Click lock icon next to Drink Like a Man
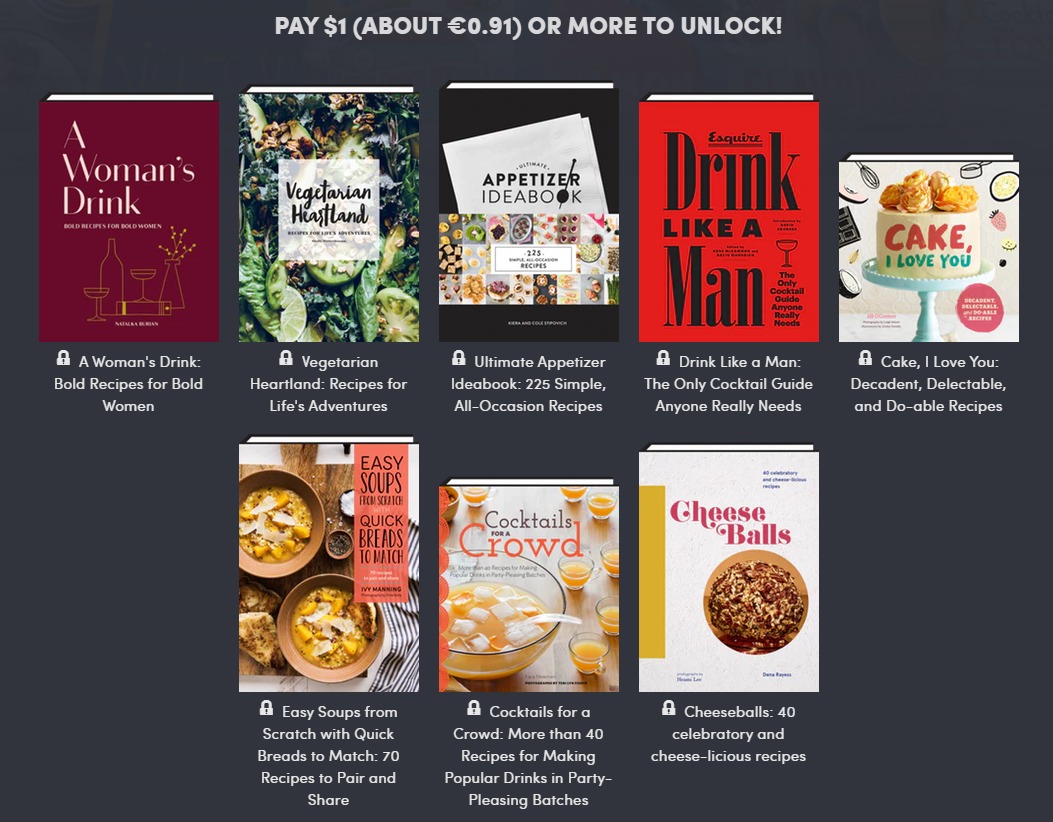Screen dimensions: 1053x822 pos(663,358)
